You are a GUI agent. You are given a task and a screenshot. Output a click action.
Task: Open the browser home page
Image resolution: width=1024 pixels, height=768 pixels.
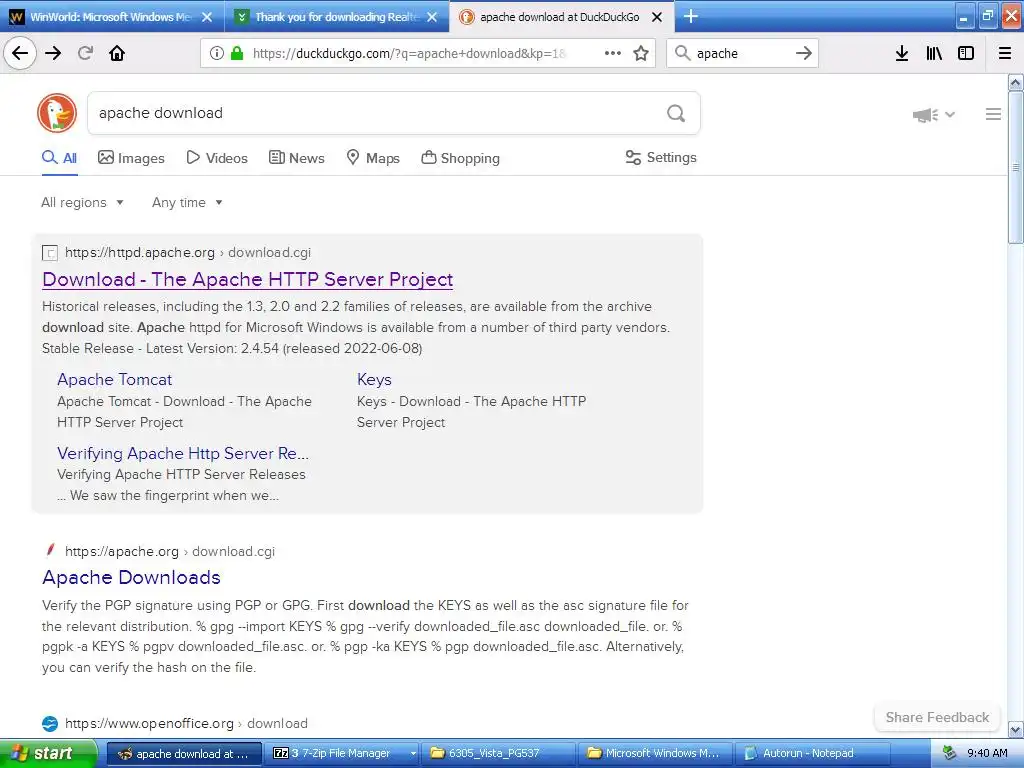[x=117, y=53]
